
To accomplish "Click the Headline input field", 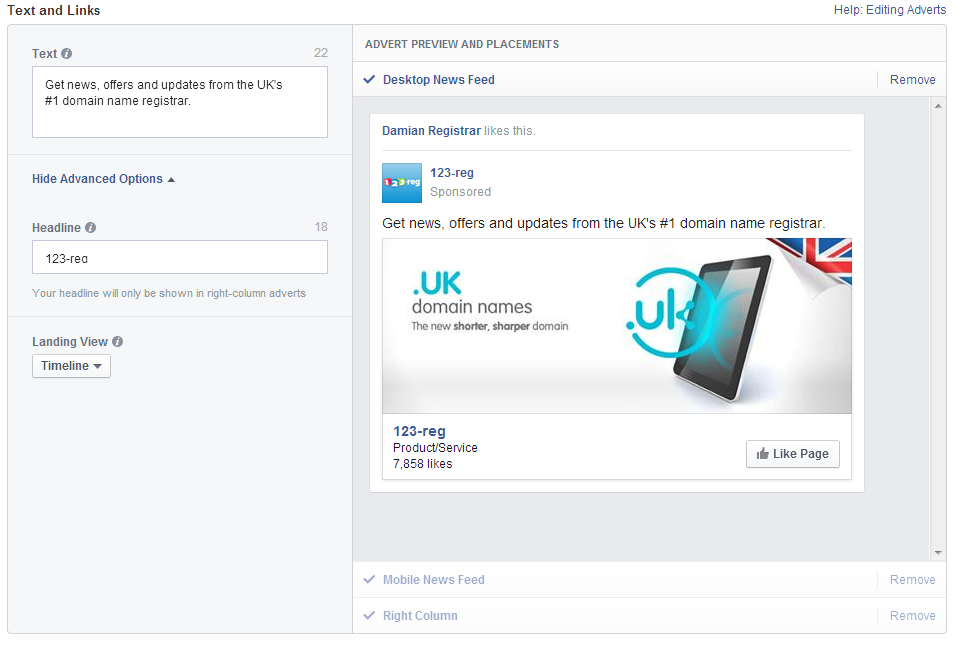I will pyautogui.click(x=180, y=257).
